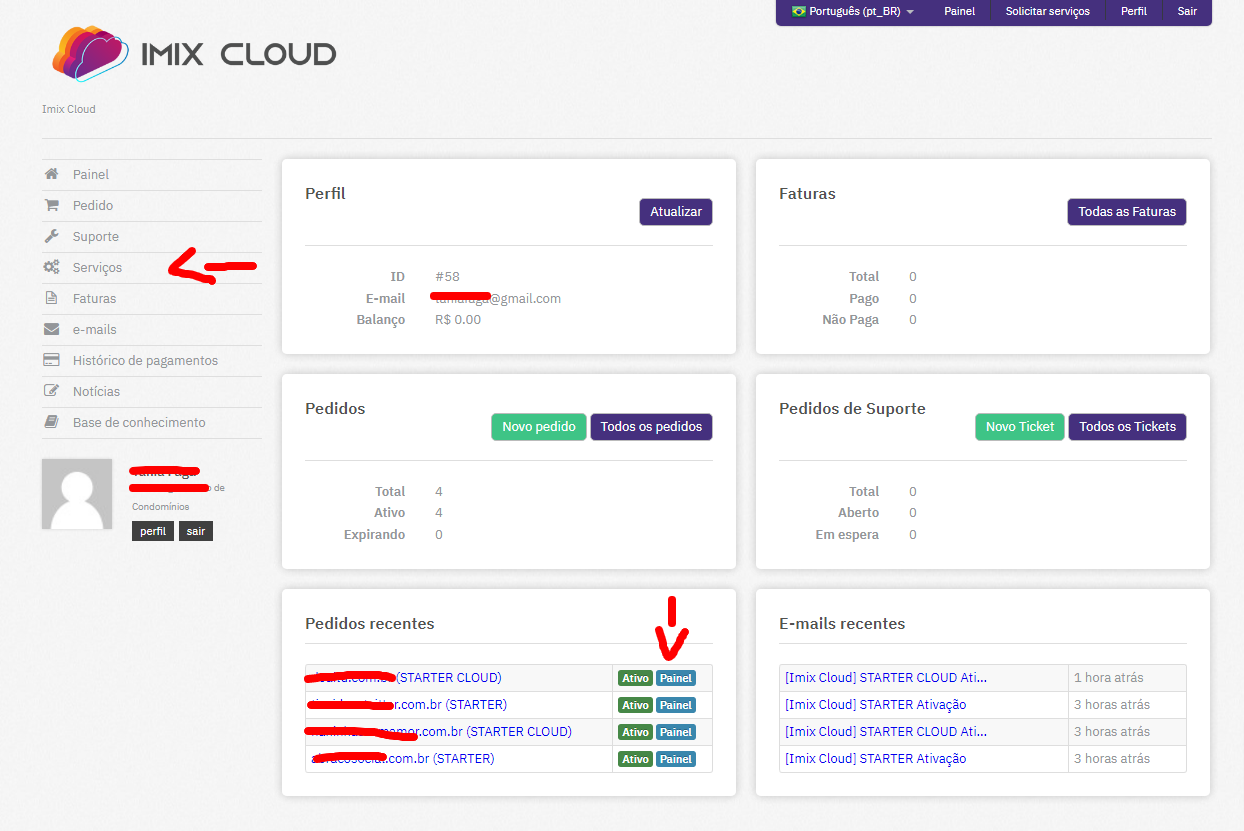Click the wrench icon beside Suporte
Viewport: 1244px width, 831px height.
click(x=51, y=236)
